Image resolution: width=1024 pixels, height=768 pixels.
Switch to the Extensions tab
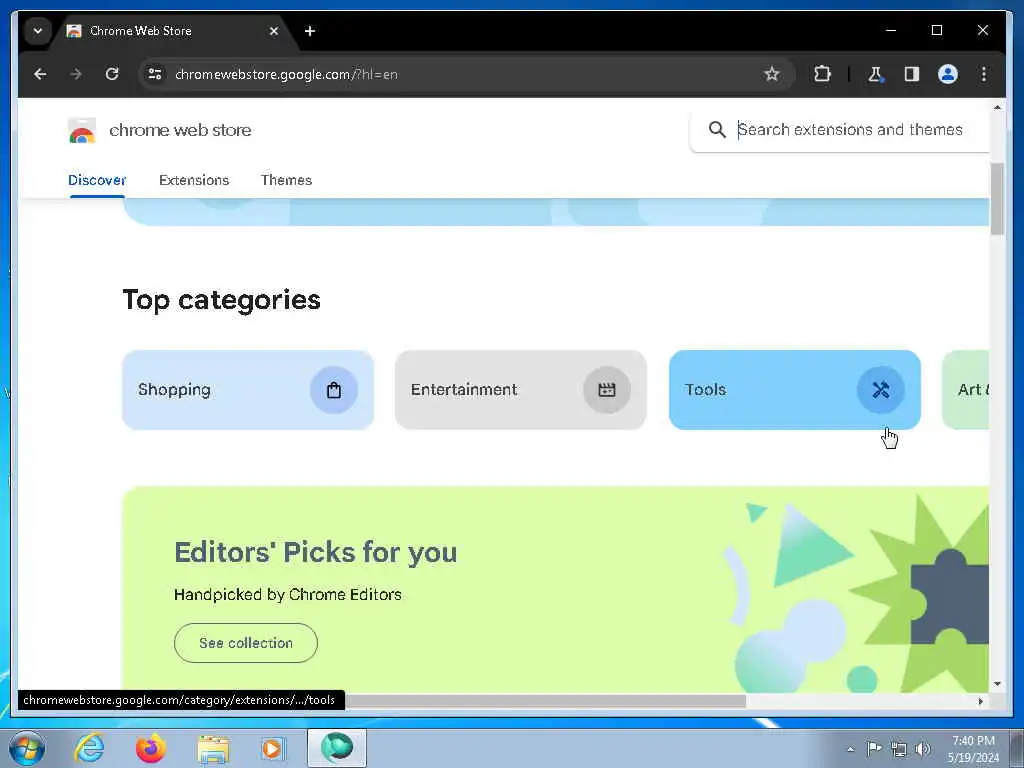[194, 180]
